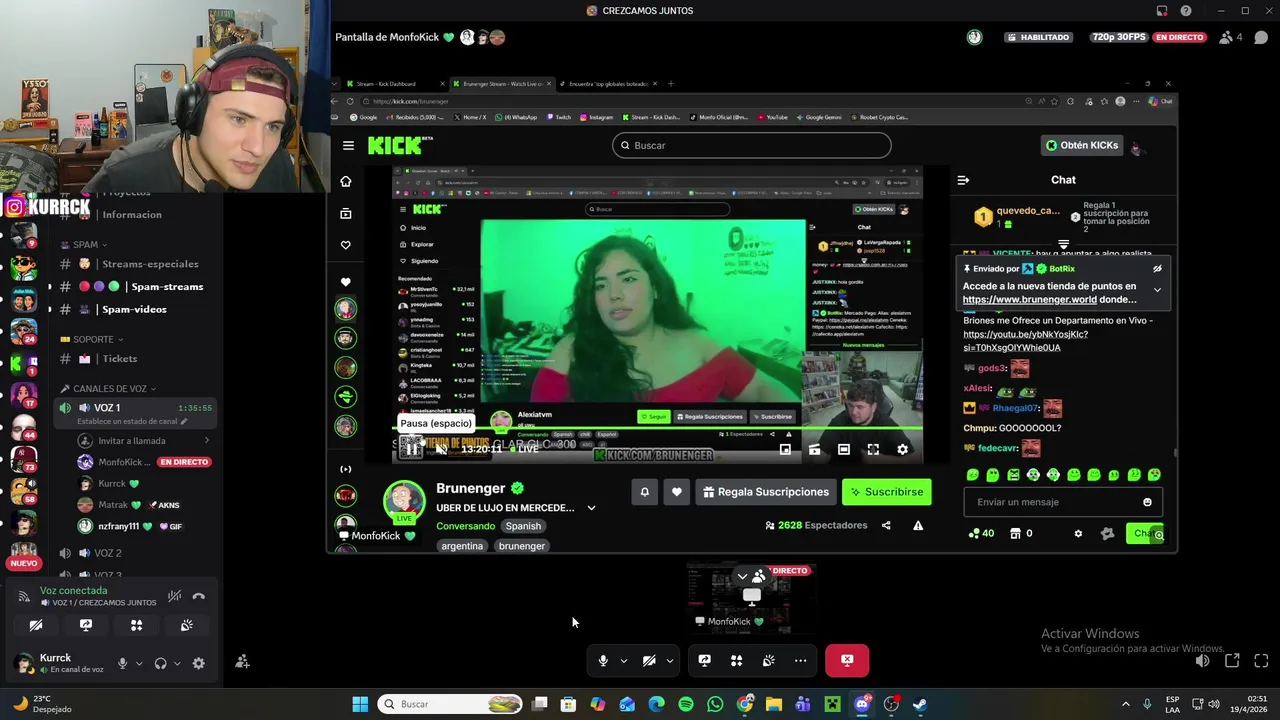Viewport: 1280px width, 720px height.
Task: Open input device dropdown beside user mic
Action: pyautogui.click(x=138, y=663)
